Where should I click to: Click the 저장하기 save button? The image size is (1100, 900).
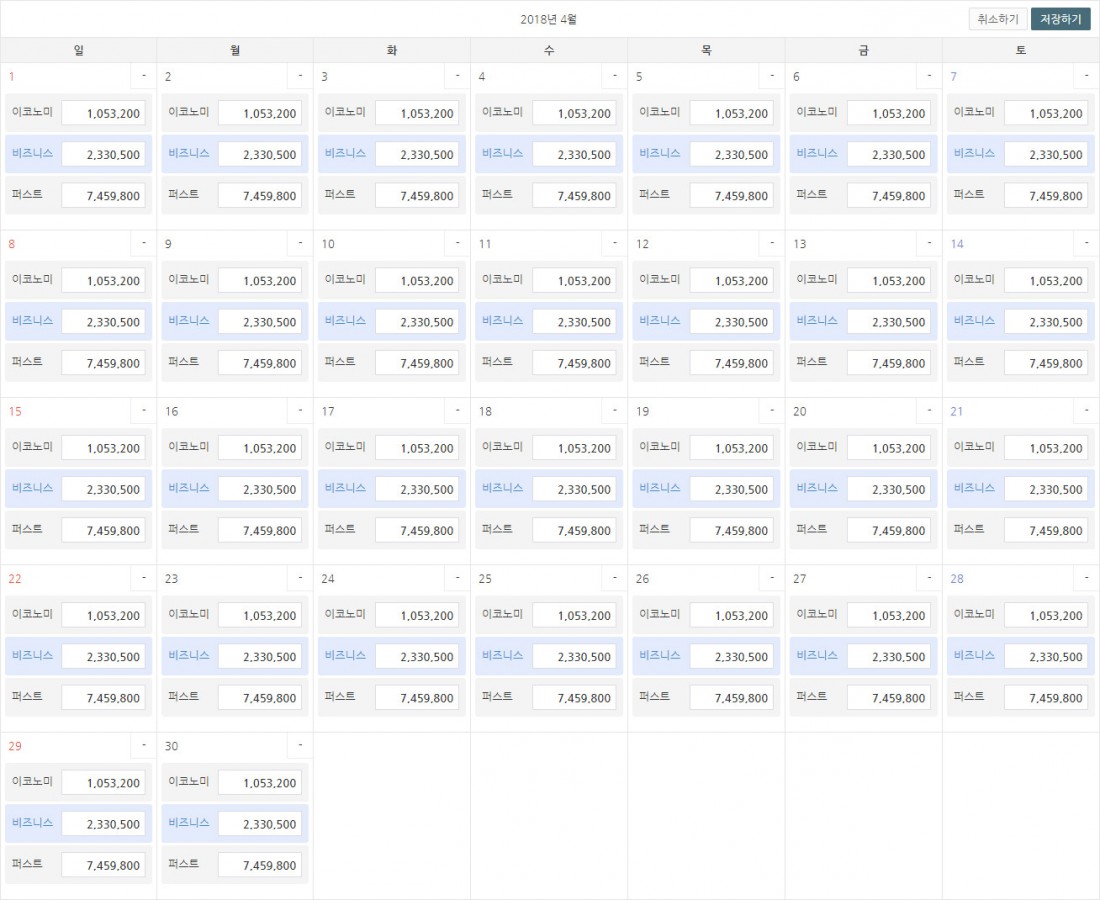(1061, 19)
